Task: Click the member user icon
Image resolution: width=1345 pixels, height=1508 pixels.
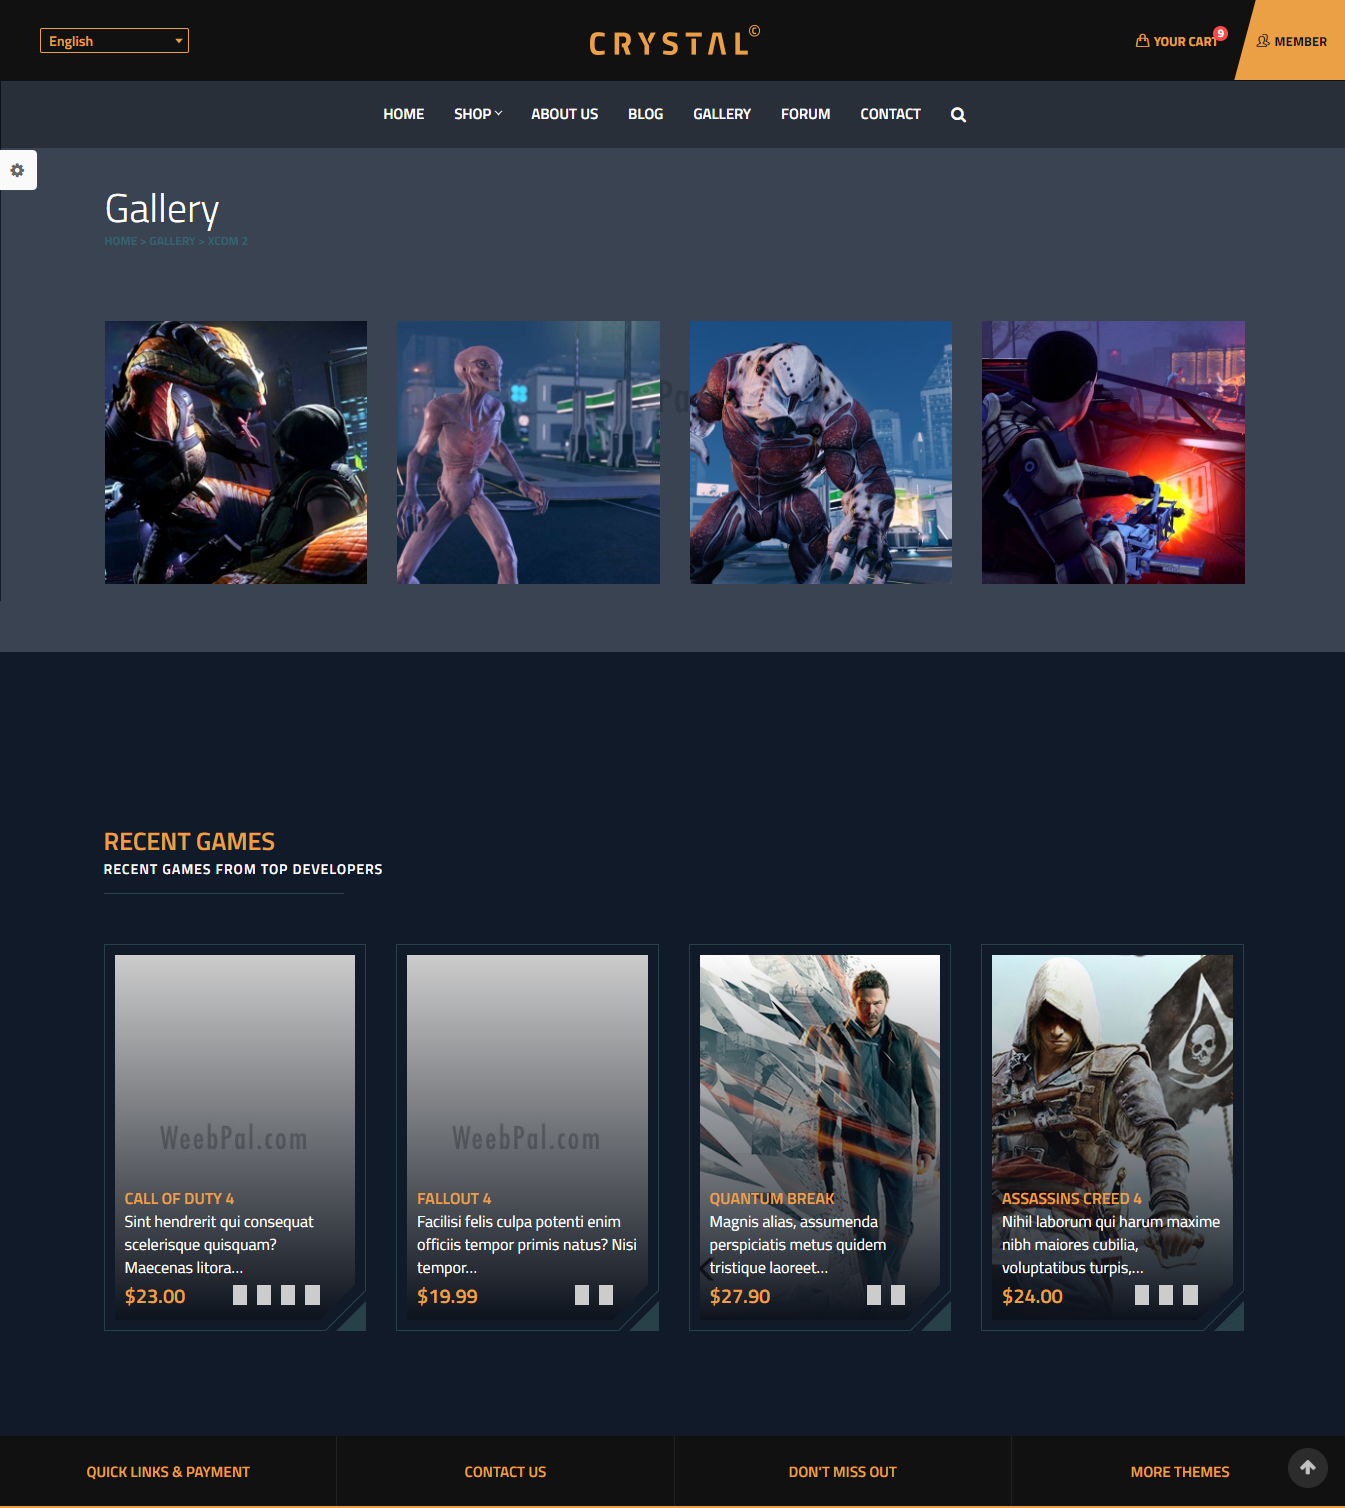Action: [x=1263, y=41]
